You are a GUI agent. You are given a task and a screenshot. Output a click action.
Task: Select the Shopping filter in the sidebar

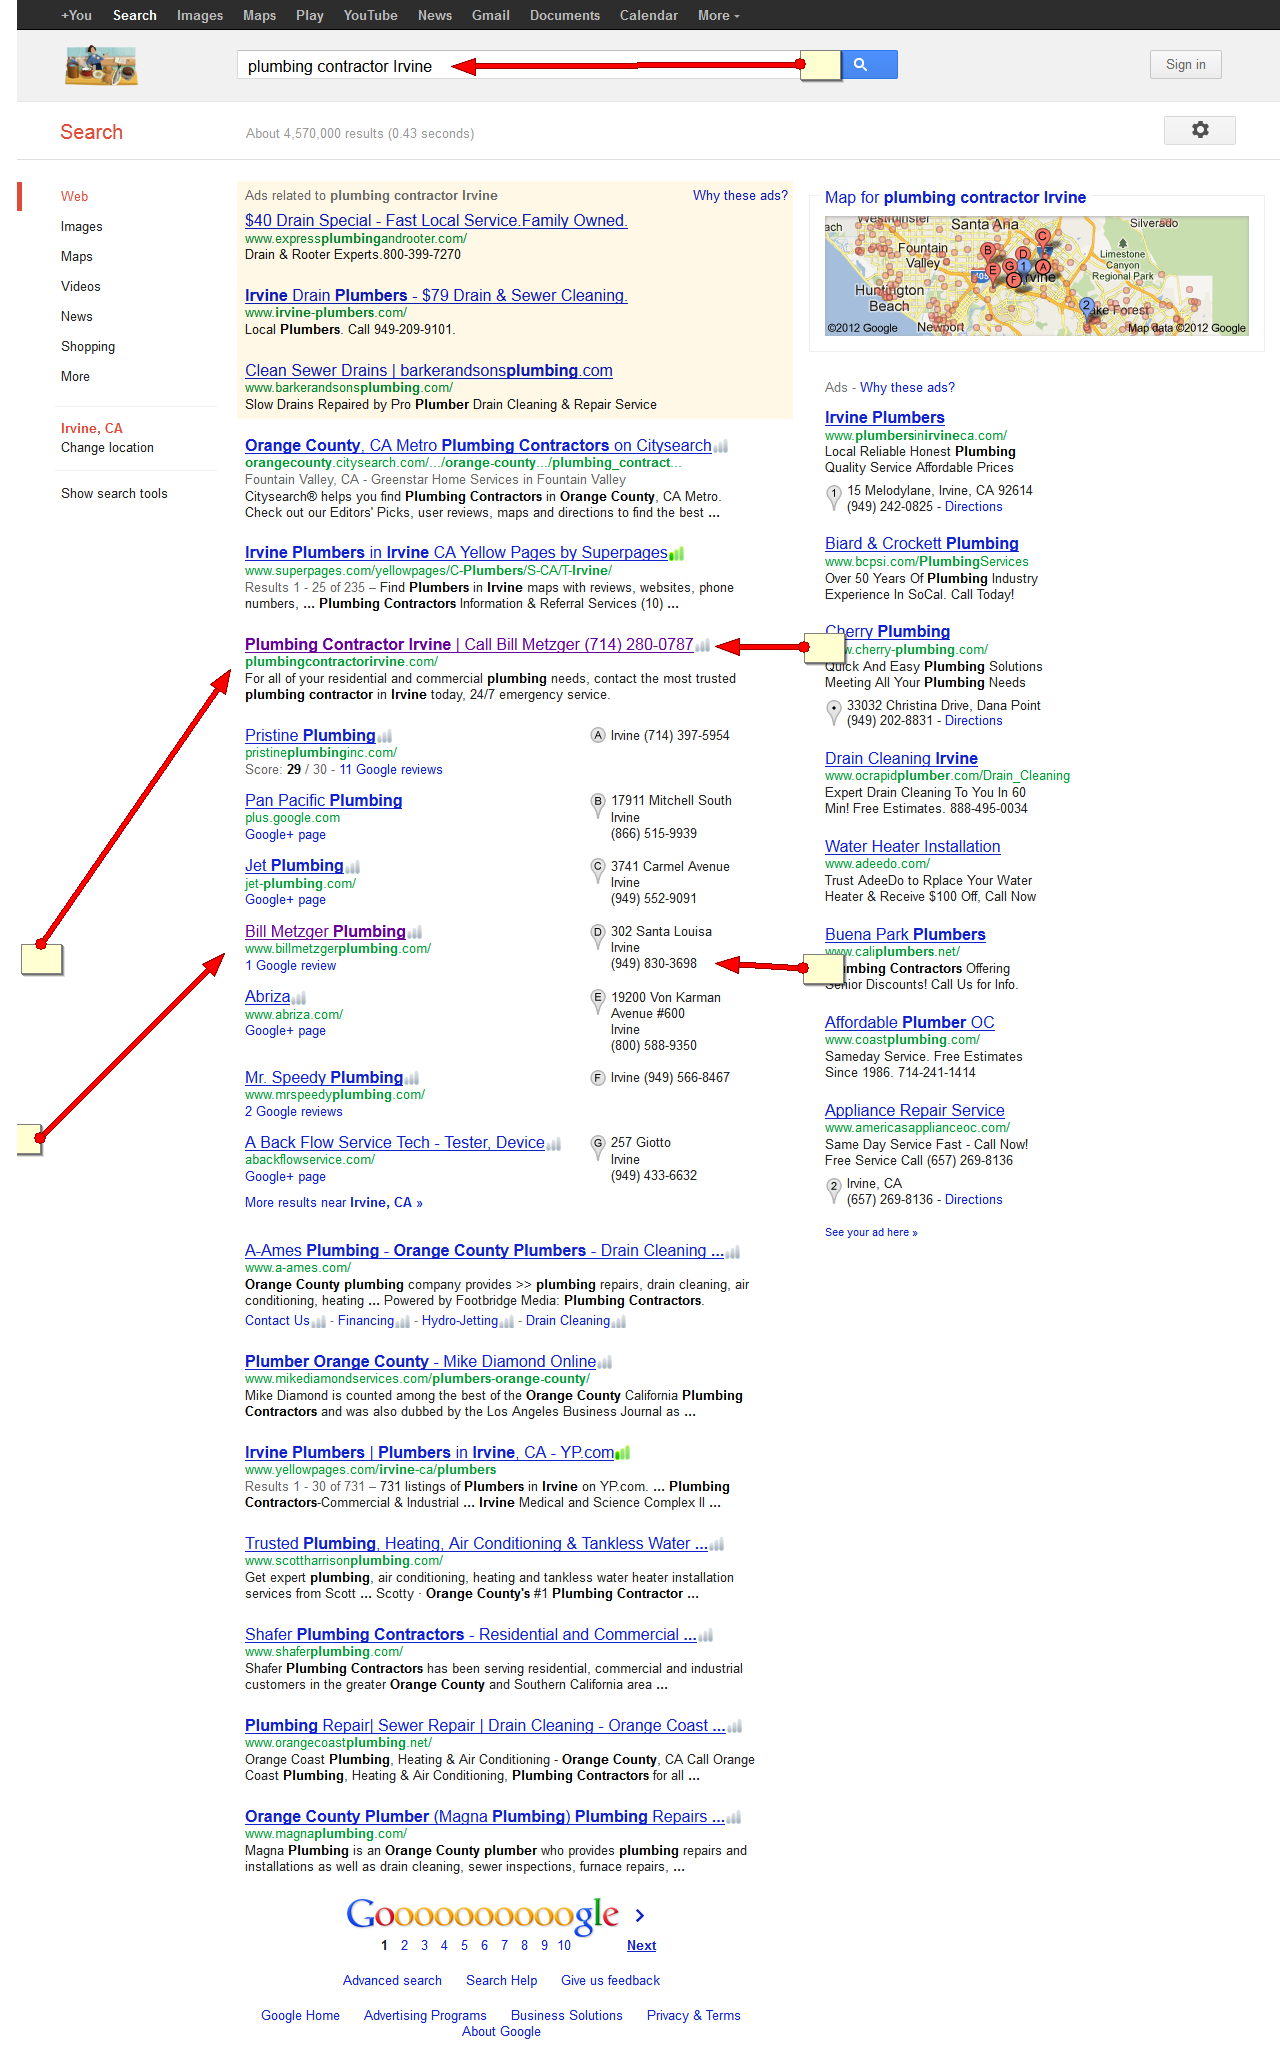tap(88, 346)
